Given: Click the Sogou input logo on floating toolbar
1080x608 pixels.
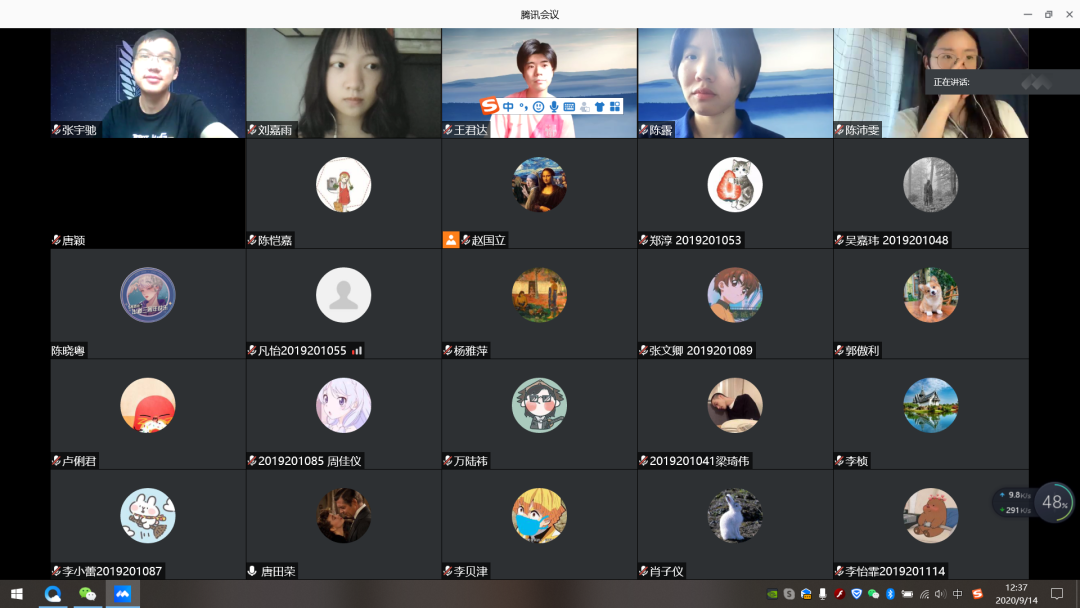Looking at the screenshot, I should (x=489, y=106).
